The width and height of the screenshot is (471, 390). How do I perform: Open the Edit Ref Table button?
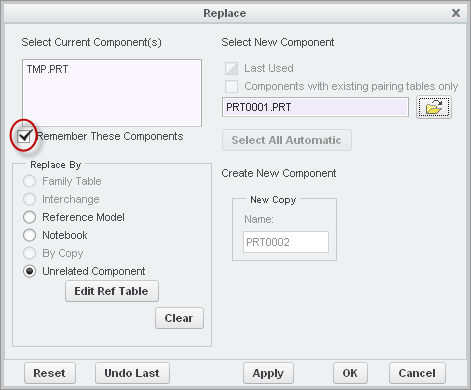pyautogui.click(x=112, y=291)
